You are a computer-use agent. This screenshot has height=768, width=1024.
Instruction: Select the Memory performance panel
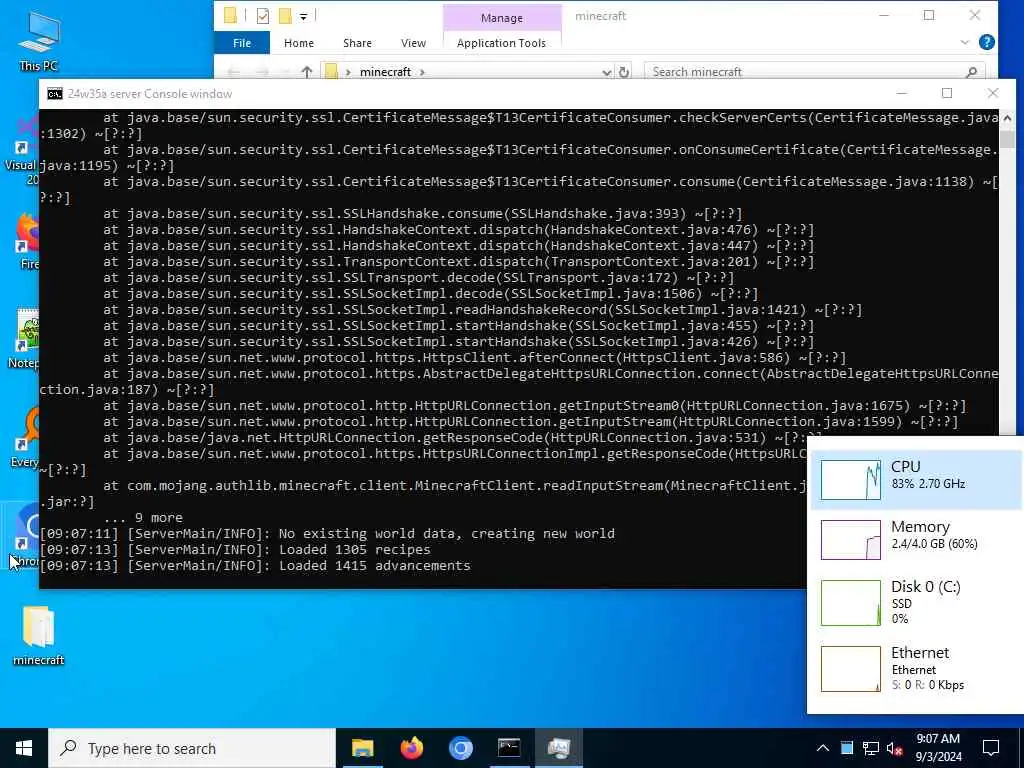coord(916,539)
